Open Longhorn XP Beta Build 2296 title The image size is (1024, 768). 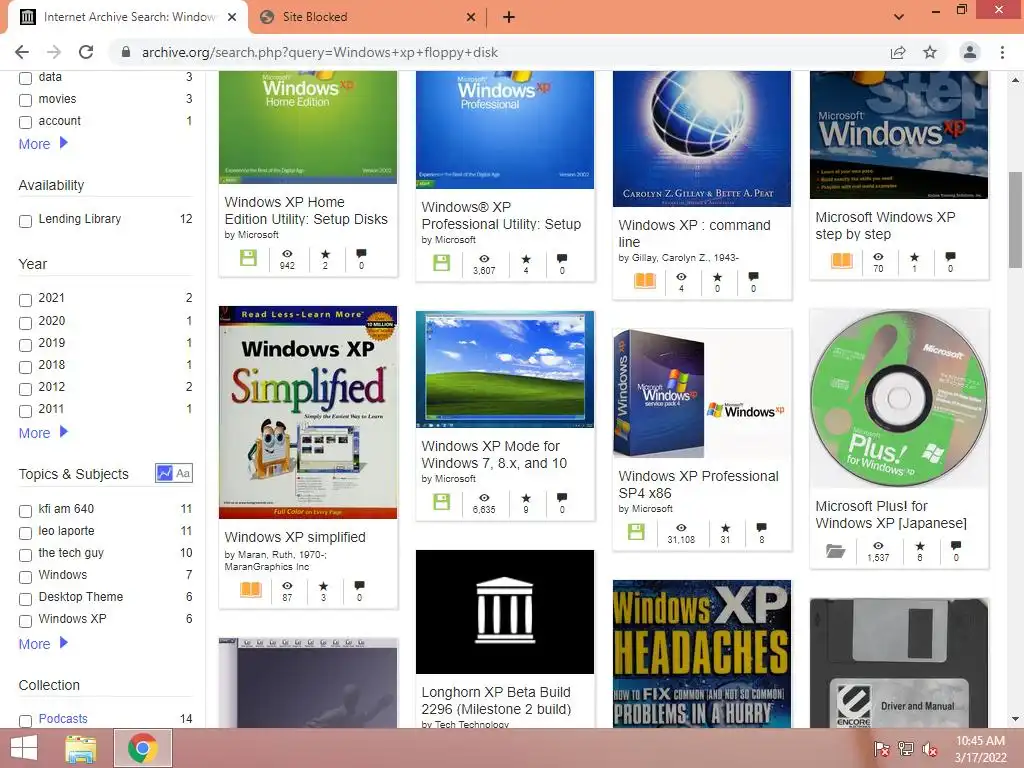click(496, 700)
